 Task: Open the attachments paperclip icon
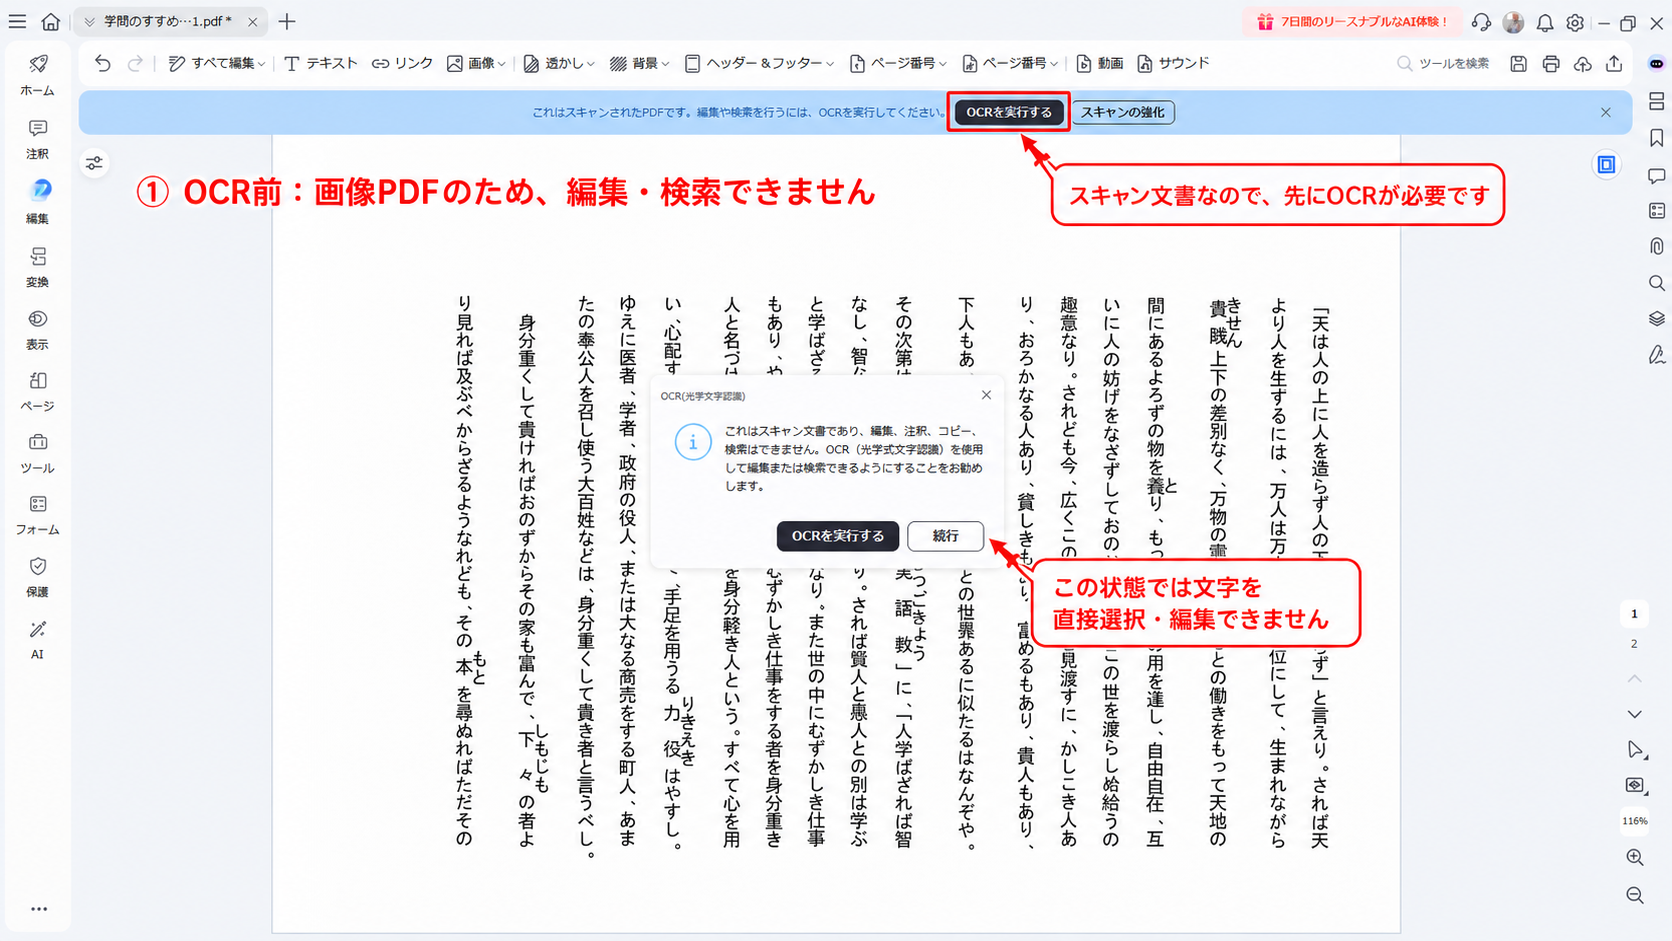[1656, 246]
